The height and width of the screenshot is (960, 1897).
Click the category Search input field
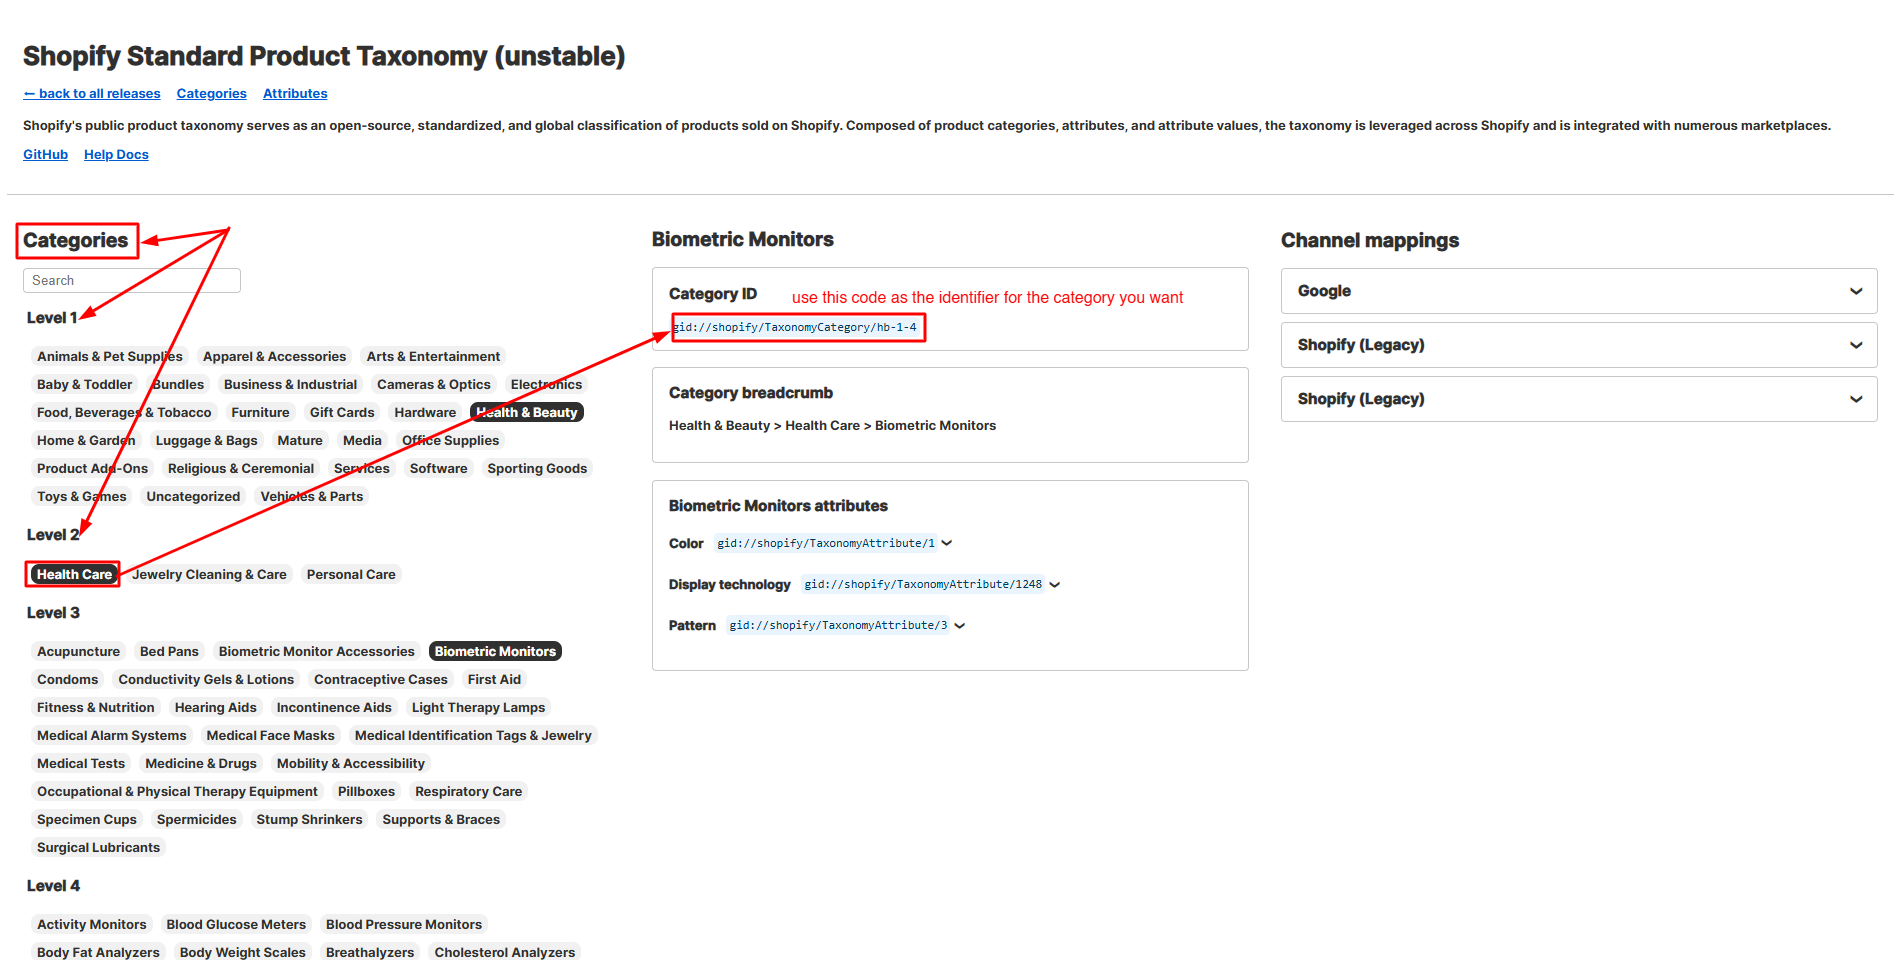(132, 280)
